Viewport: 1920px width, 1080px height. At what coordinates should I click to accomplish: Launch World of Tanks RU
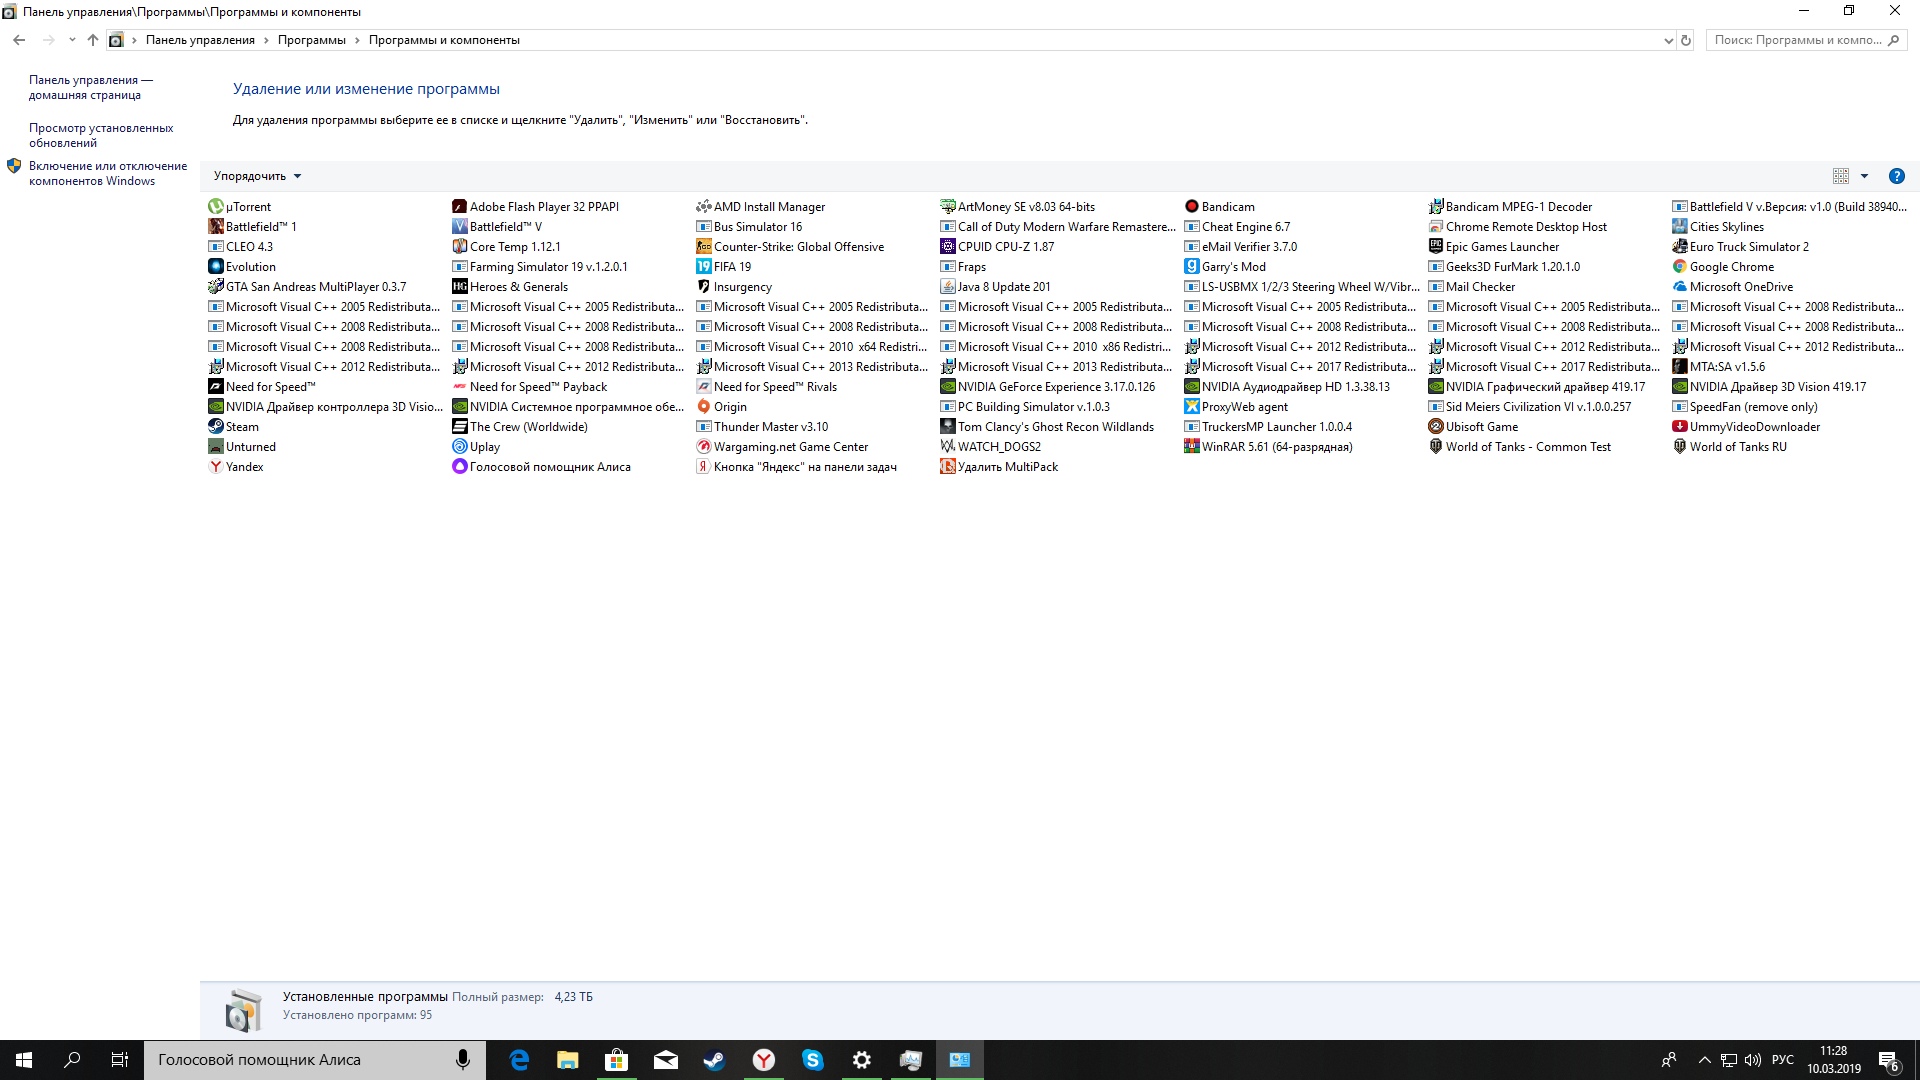(1737, 446)
